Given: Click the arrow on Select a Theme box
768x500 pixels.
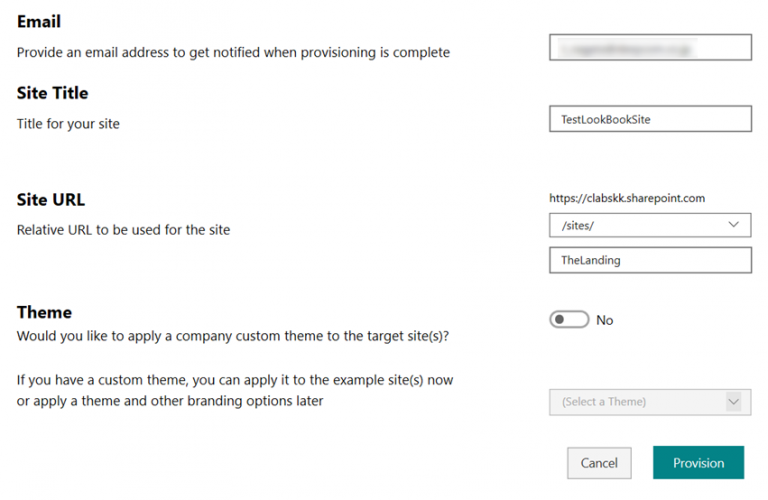Looking at the screenshot, I should [x=735, y=402].
